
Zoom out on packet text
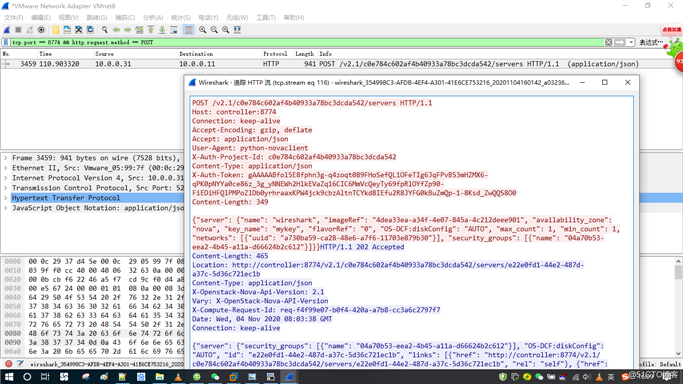tap(214, 30)
